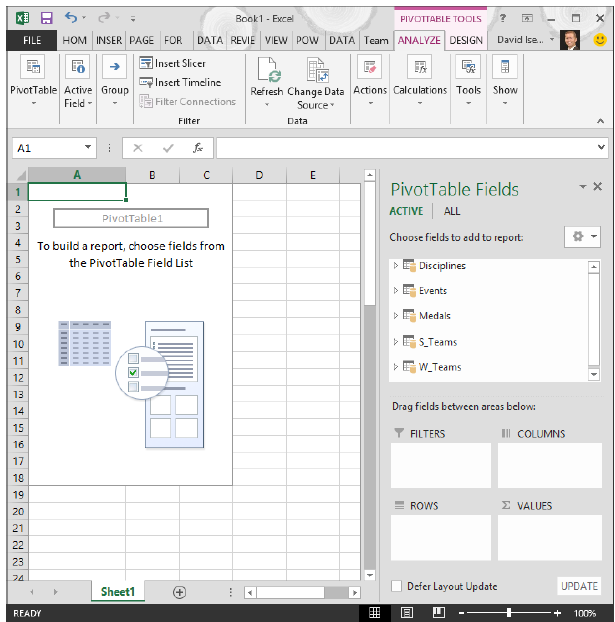The height and width of the screenshot is (622, 615).
Task: Select the ANALYZE tab
Action: coord(419,40)
